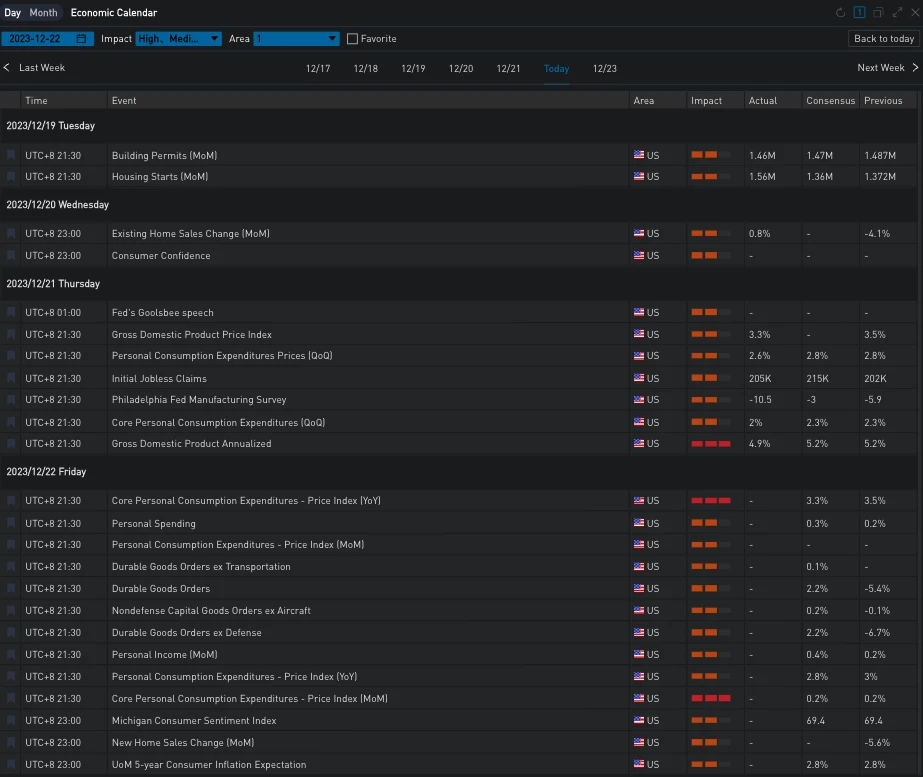Click the refresh icon in the title bar
The height and width of the screenshot is (777, 923).
(x=841, y=13)
